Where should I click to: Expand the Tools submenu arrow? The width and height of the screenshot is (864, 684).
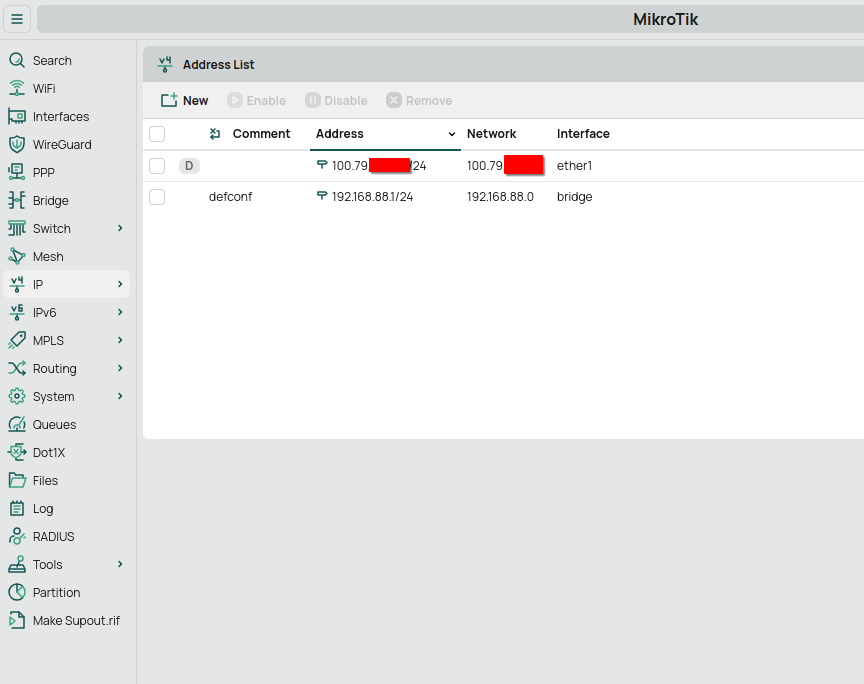[x=120, y=565]
